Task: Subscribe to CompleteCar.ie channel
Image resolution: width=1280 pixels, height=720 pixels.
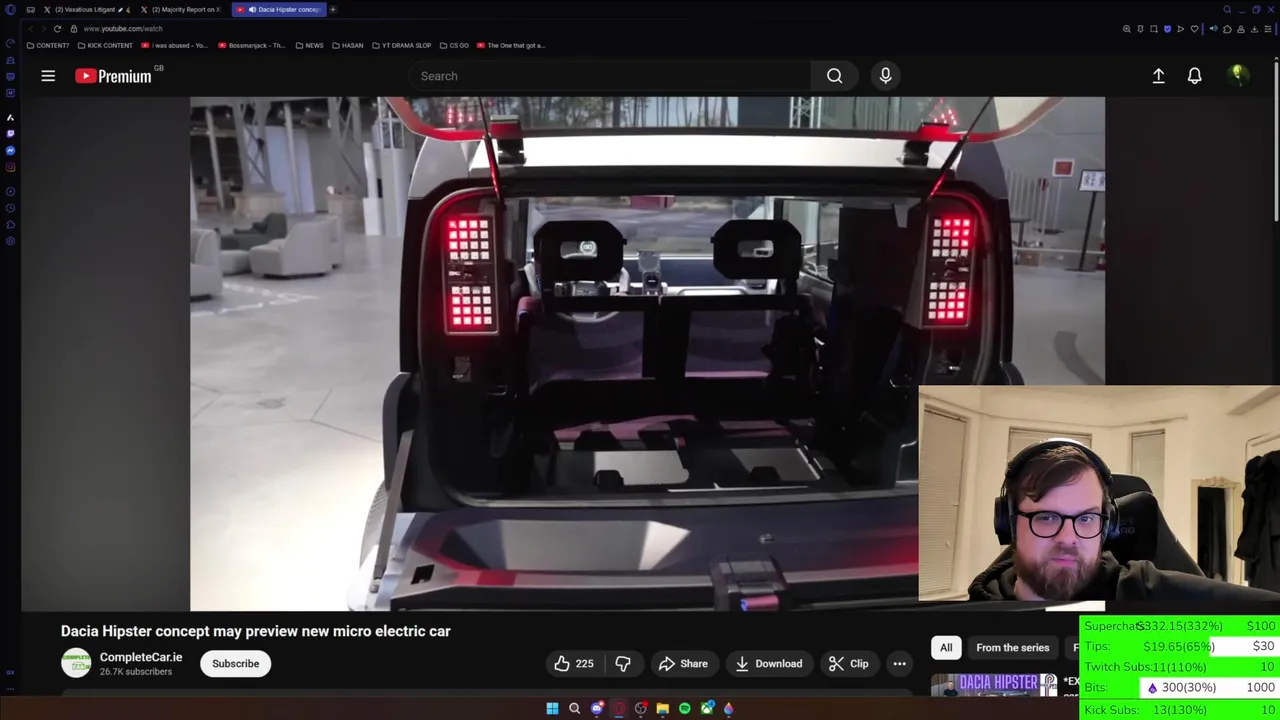Action: 235,664
